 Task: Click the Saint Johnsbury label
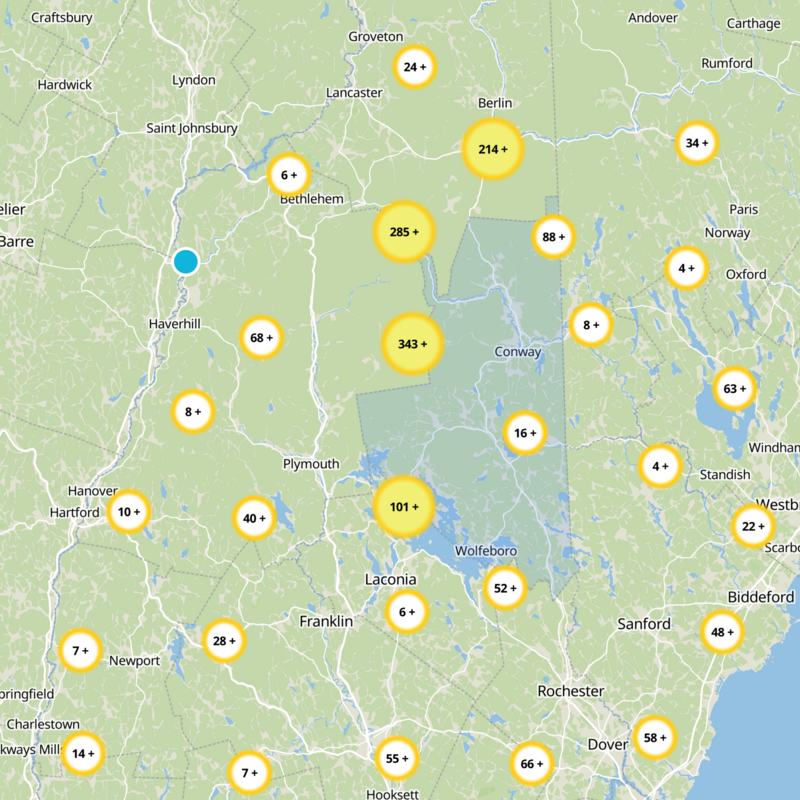point(192,128)
